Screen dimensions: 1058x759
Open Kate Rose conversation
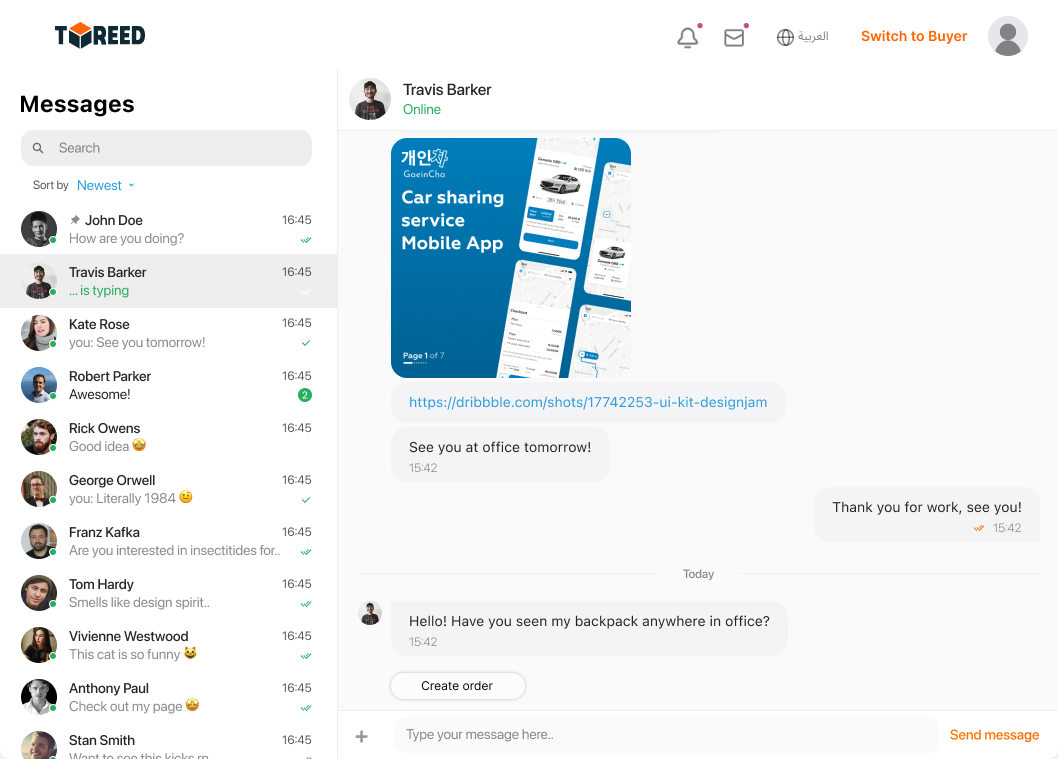169,333
